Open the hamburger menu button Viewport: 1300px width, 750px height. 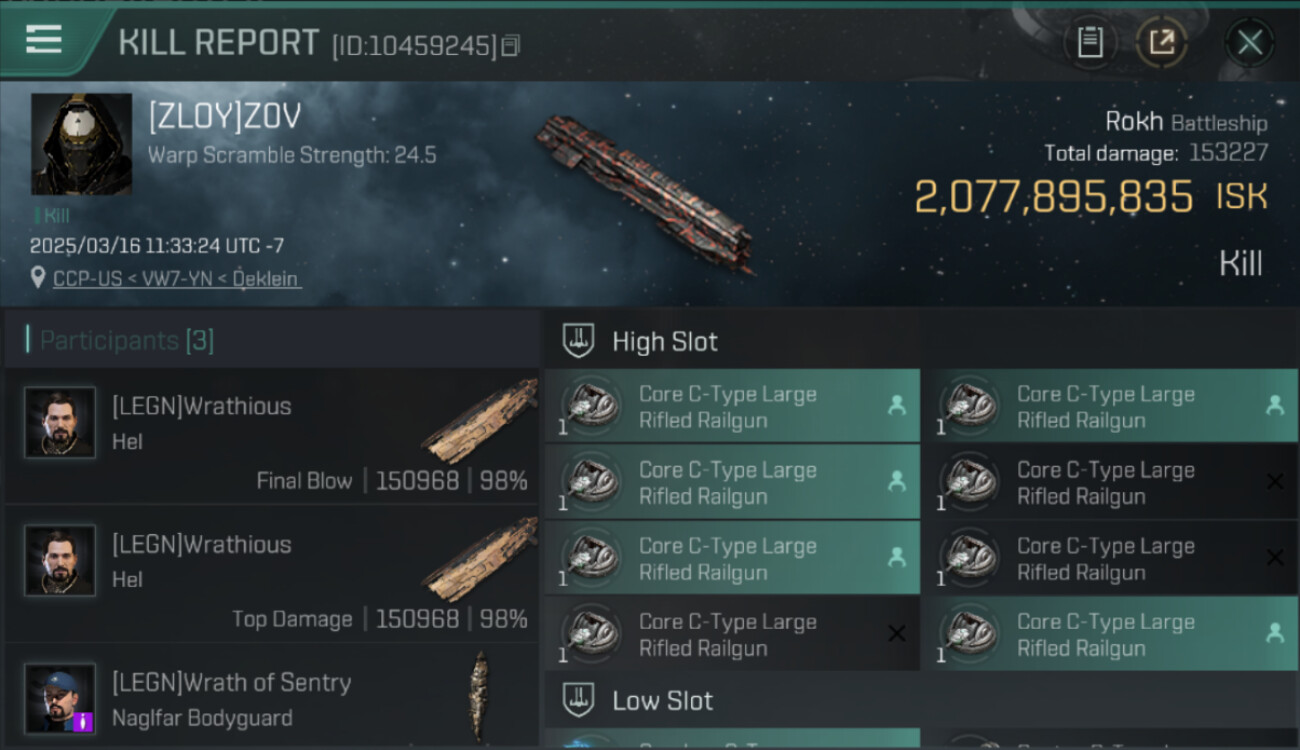44,41
